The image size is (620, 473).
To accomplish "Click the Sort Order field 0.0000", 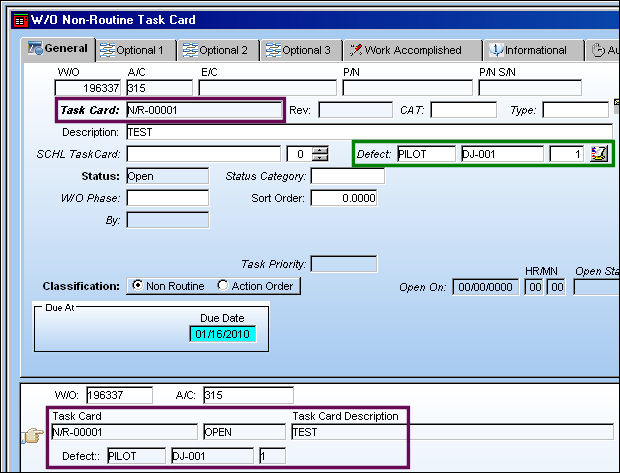I will tap(344, 198).
